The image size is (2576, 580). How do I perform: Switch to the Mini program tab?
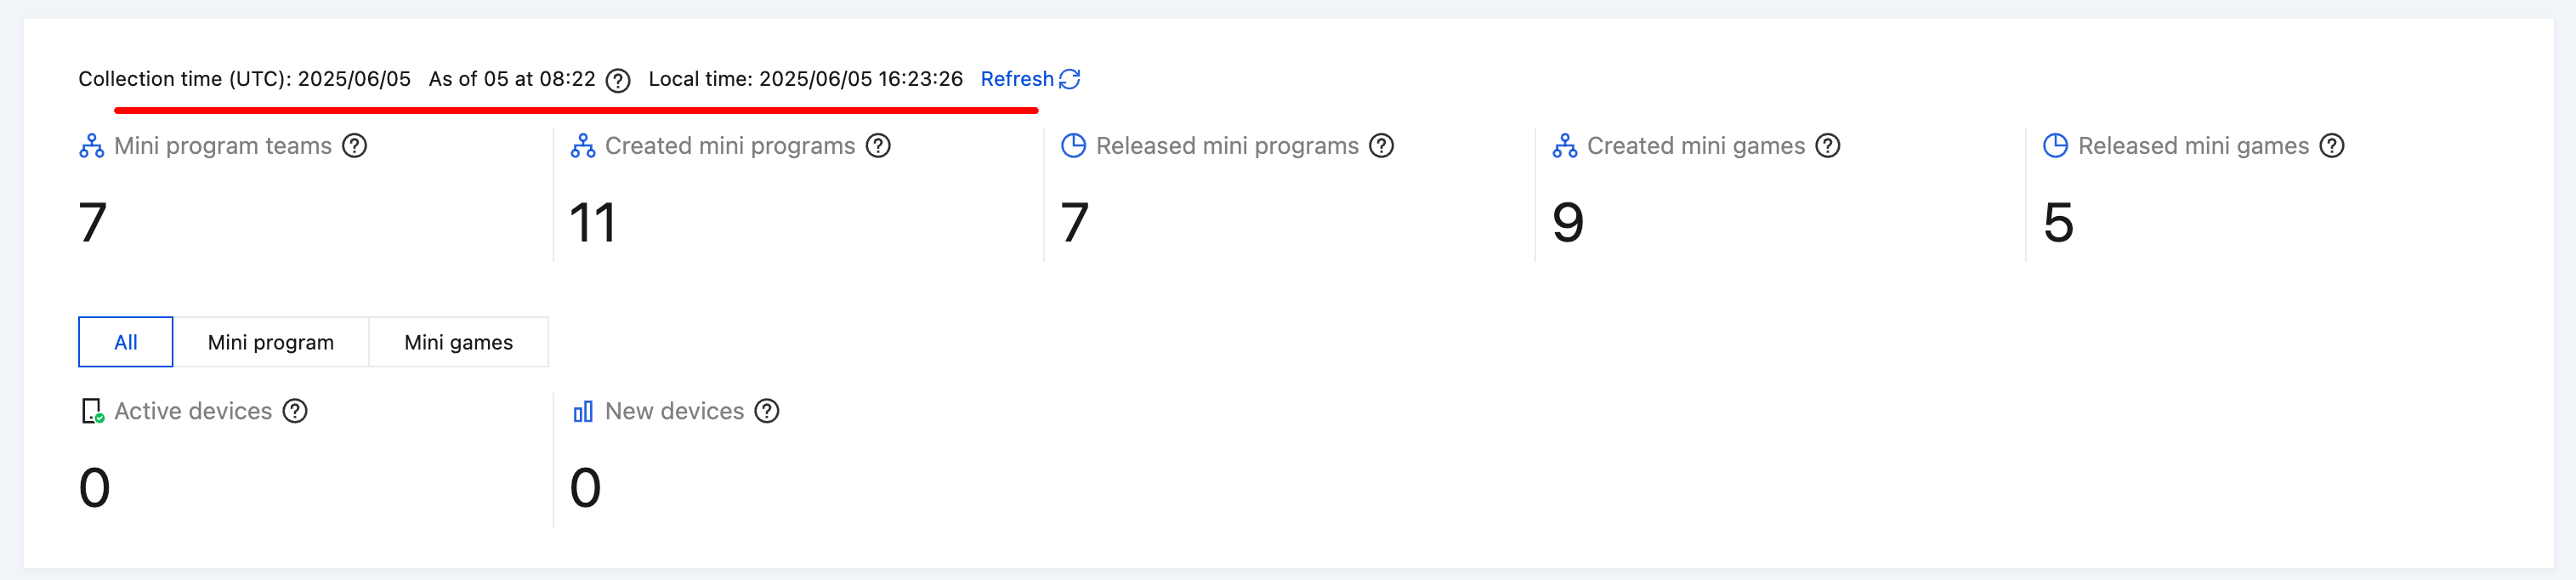point(271,342)
